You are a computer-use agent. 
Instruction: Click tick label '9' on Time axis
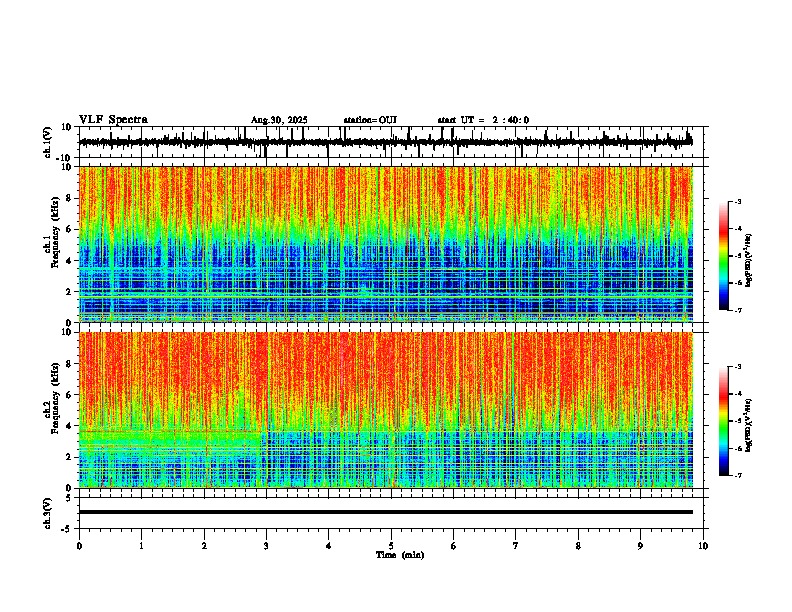(x=640, y=546)
